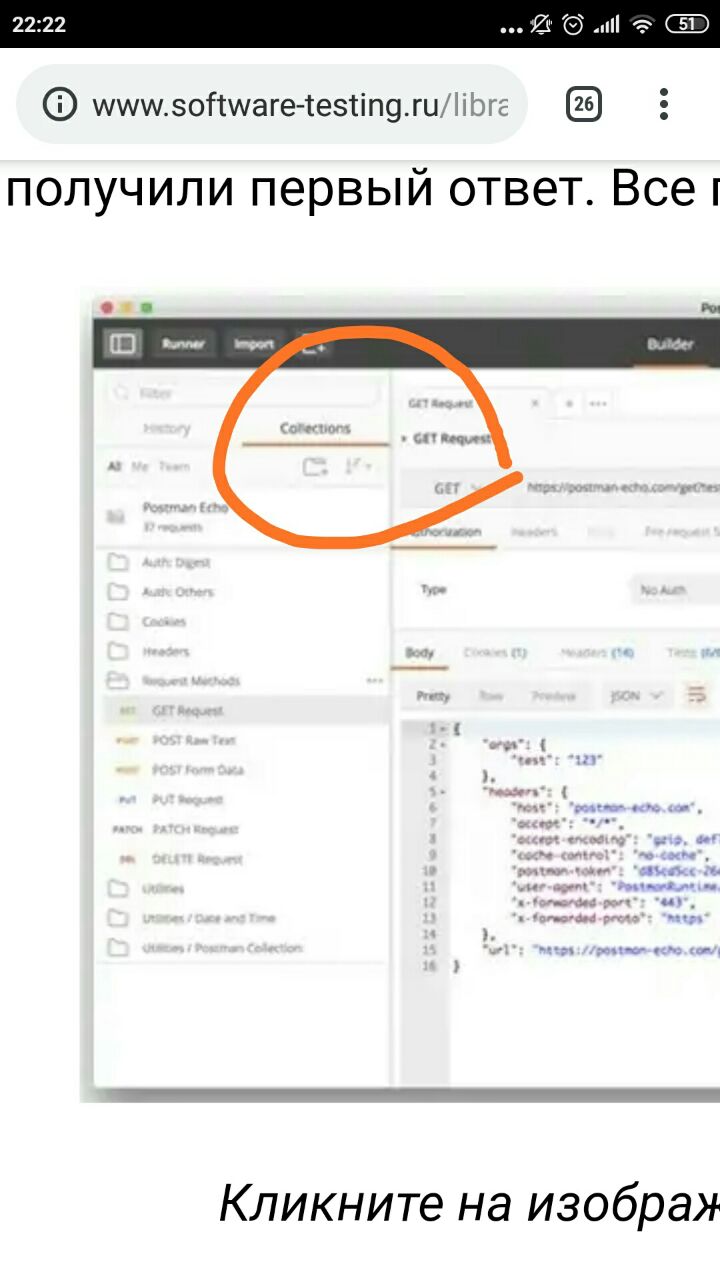Open the tab options ellipsis beside plus

pos(598,403)
